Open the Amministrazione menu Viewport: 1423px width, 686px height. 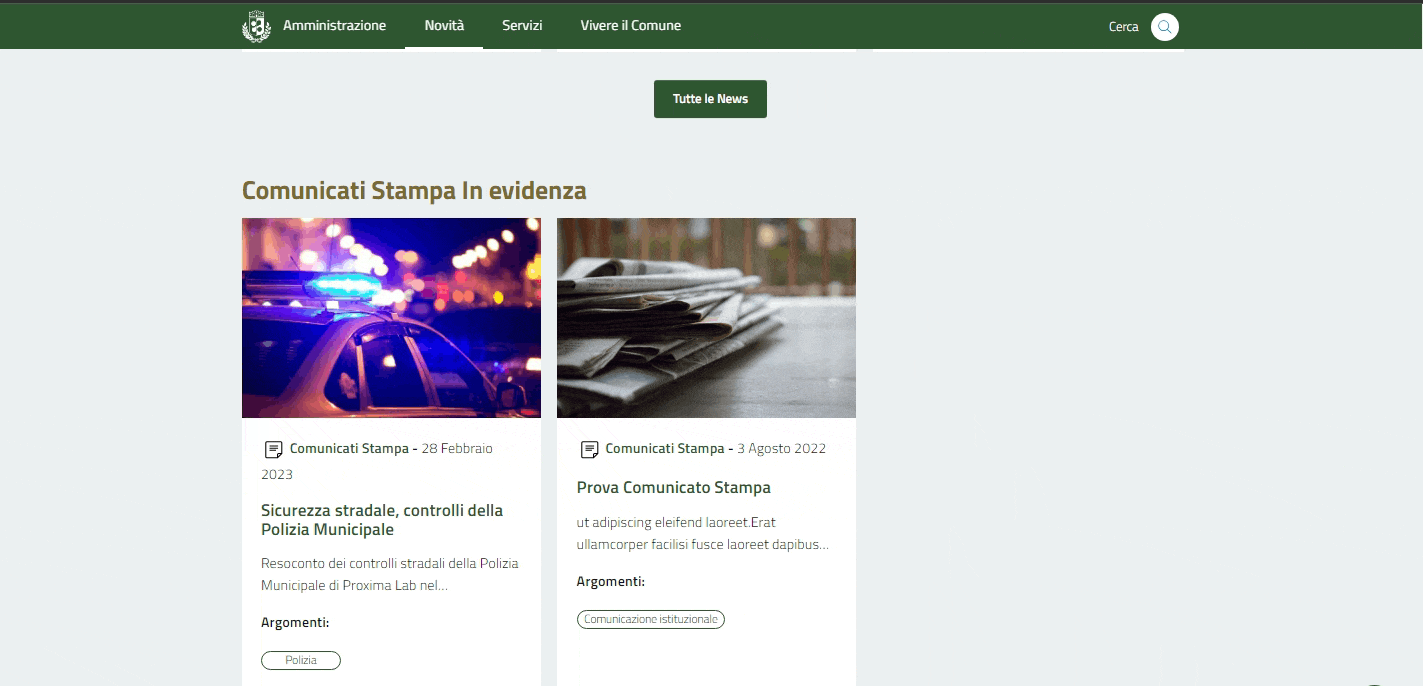click(334, 26)
